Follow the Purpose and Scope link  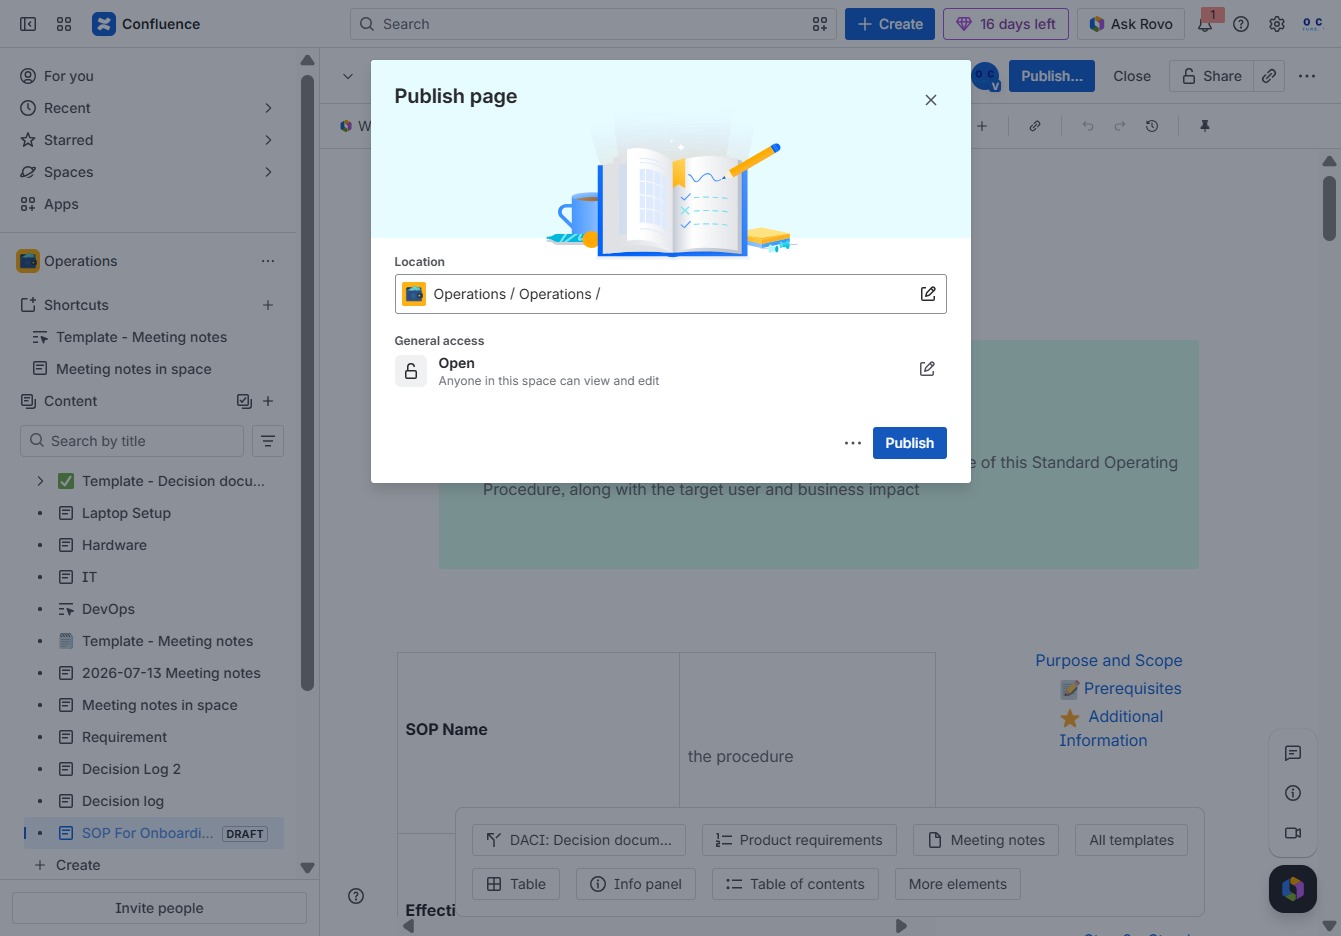pos(1109,661)
